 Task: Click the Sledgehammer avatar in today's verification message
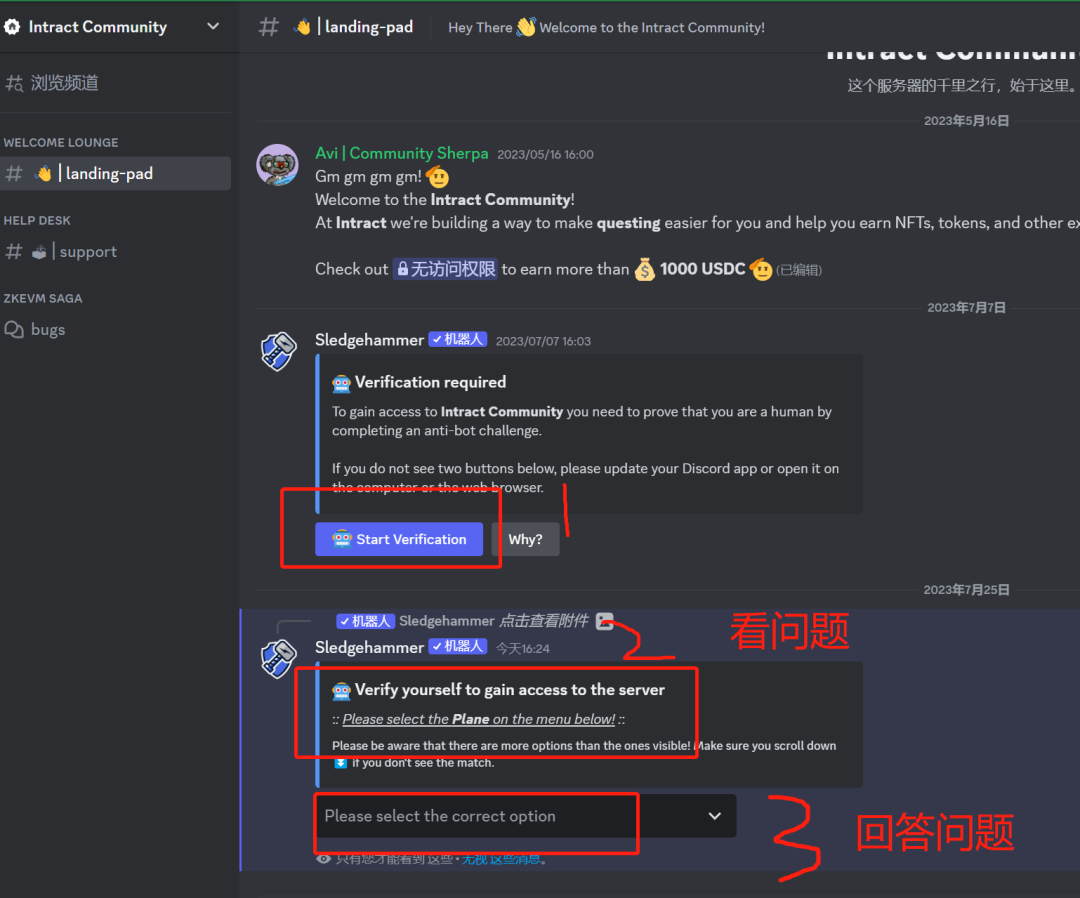coord(278,658)
